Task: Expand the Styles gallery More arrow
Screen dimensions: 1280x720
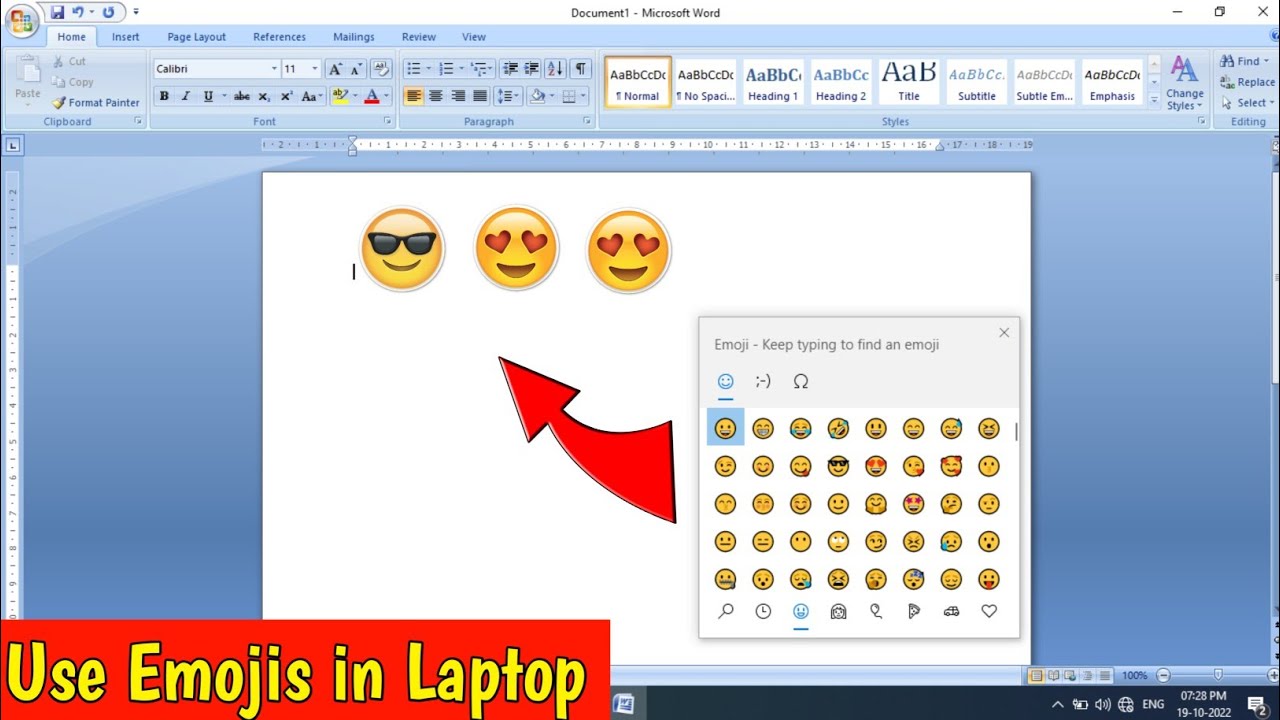Action: click(x=1153, y=99)
